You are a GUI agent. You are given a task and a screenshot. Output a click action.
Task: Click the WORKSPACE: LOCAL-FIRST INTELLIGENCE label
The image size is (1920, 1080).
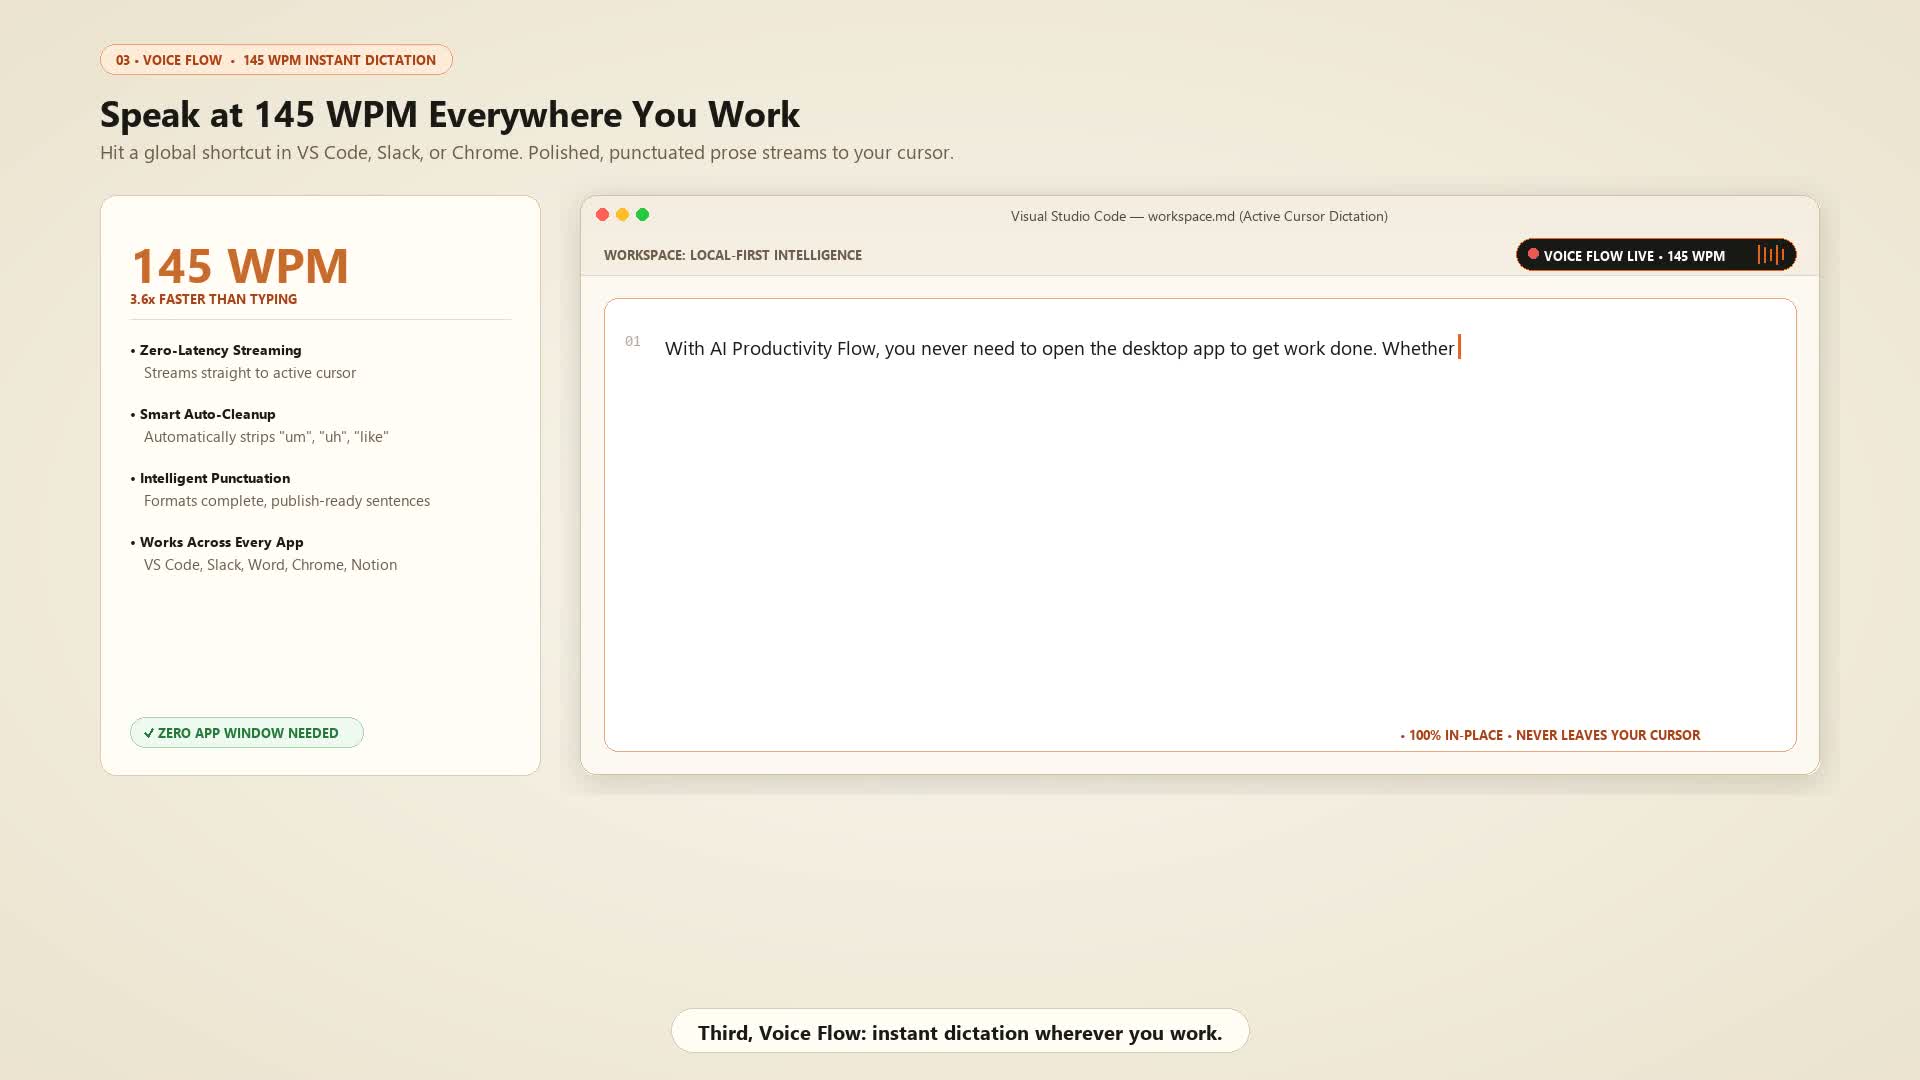coord(733,256)
